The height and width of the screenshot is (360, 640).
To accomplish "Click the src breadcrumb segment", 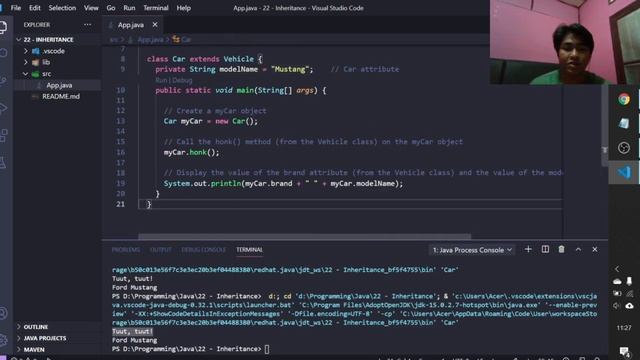I will pos(113,40).
